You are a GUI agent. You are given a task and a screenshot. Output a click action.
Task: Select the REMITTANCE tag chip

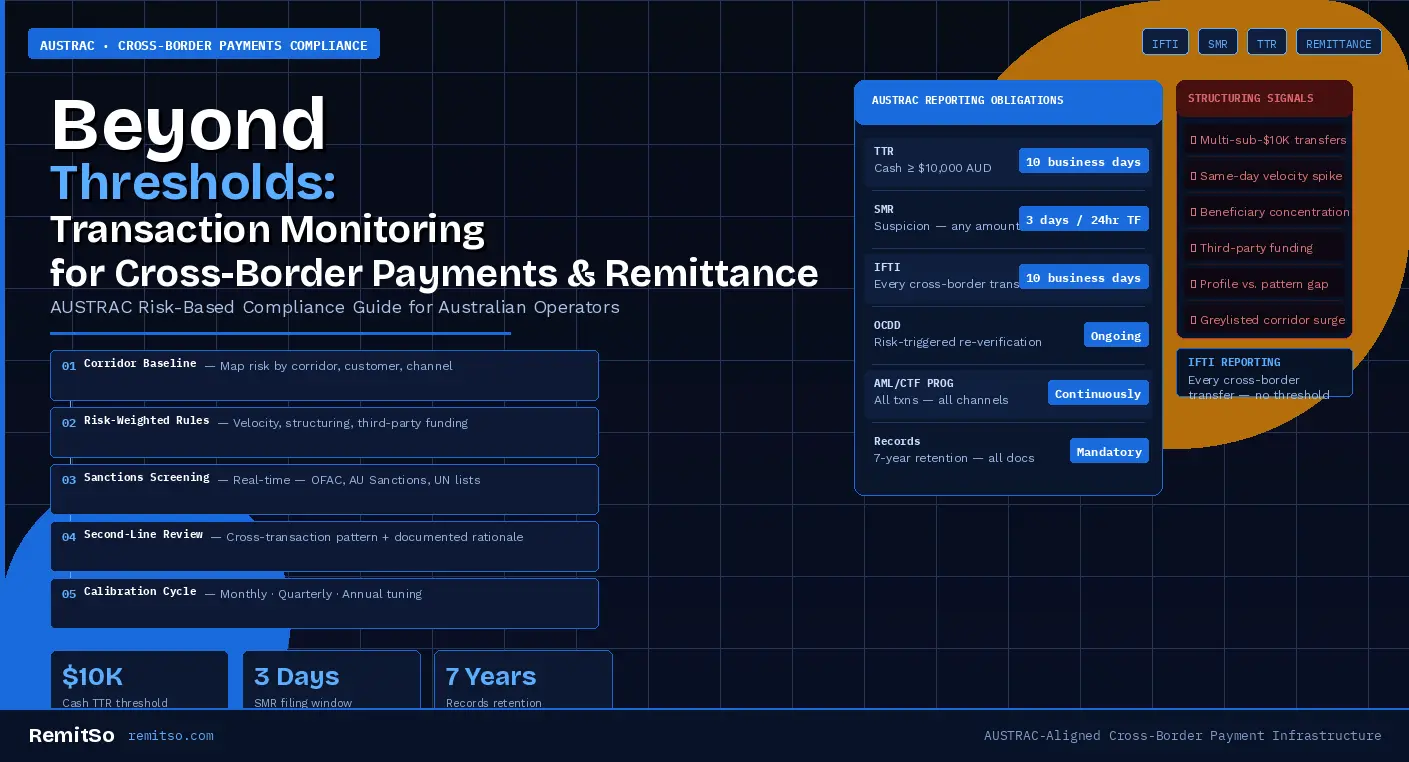pos(1338,43)
